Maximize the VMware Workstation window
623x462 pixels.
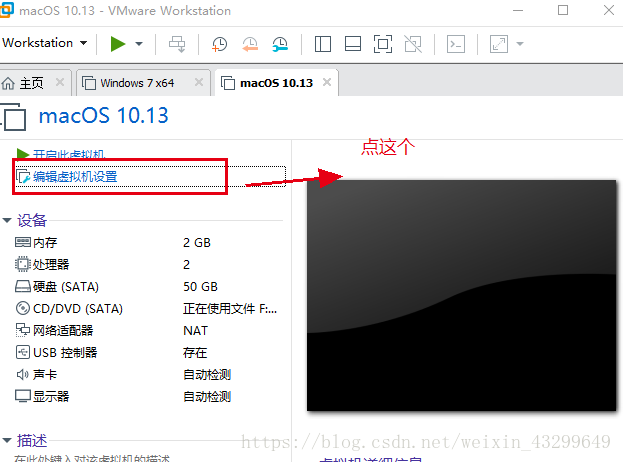point(563,10)
